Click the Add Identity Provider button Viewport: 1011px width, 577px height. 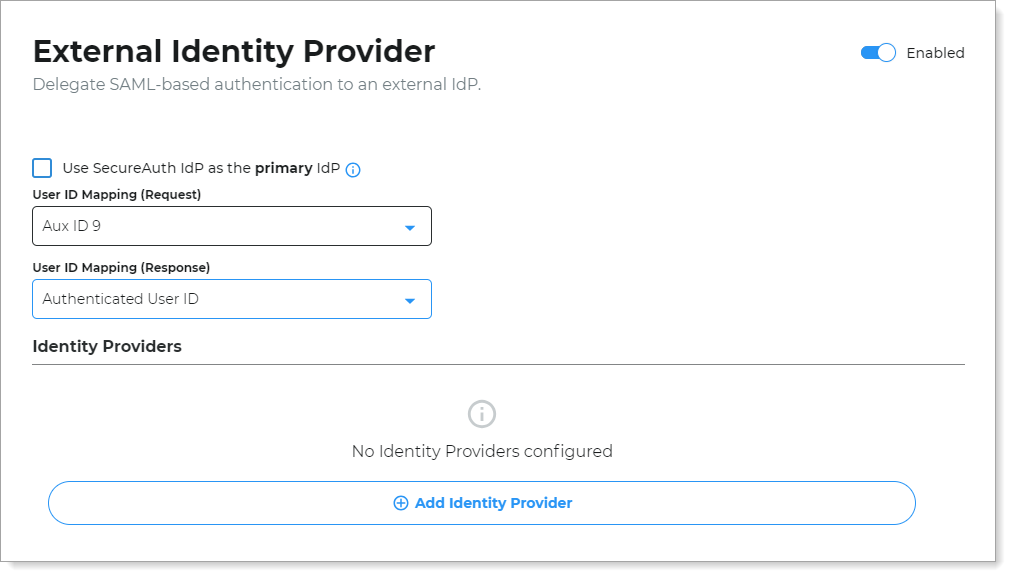coord(481,503)
